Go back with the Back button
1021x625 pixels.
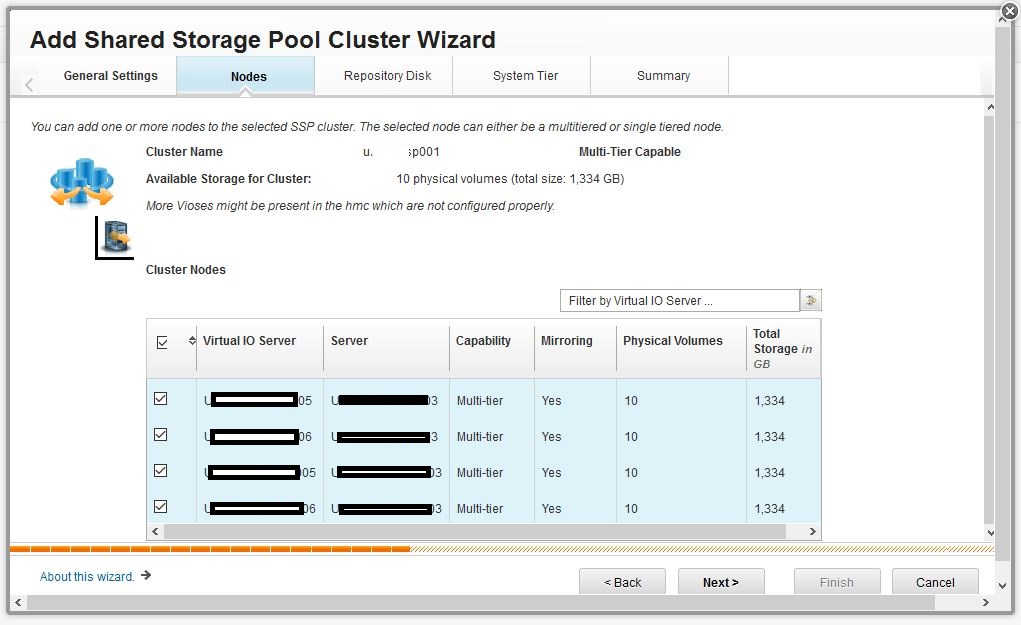pos(622,582)
